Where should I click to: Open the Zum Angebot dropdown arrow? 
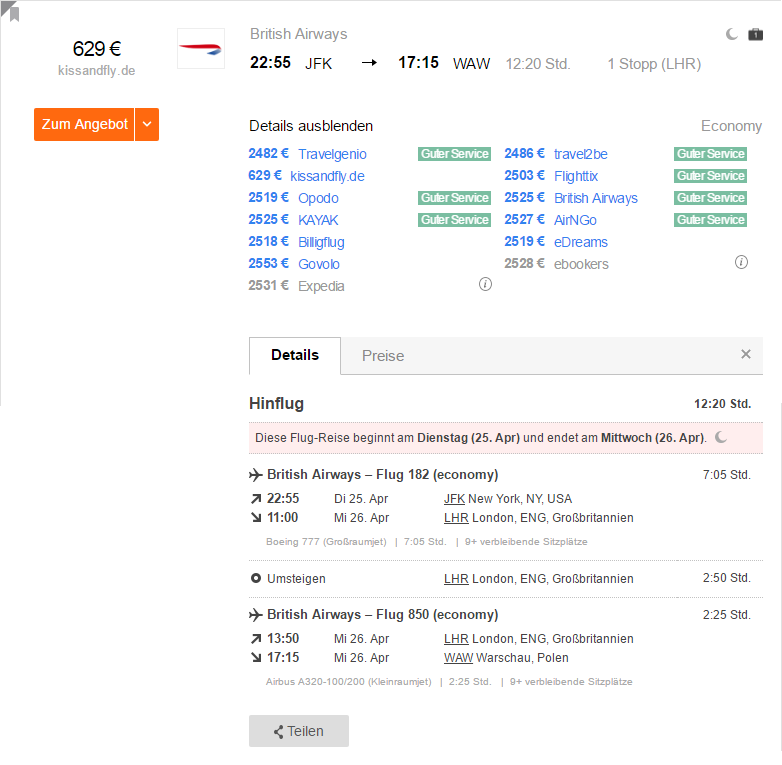[x=147, y=124]
